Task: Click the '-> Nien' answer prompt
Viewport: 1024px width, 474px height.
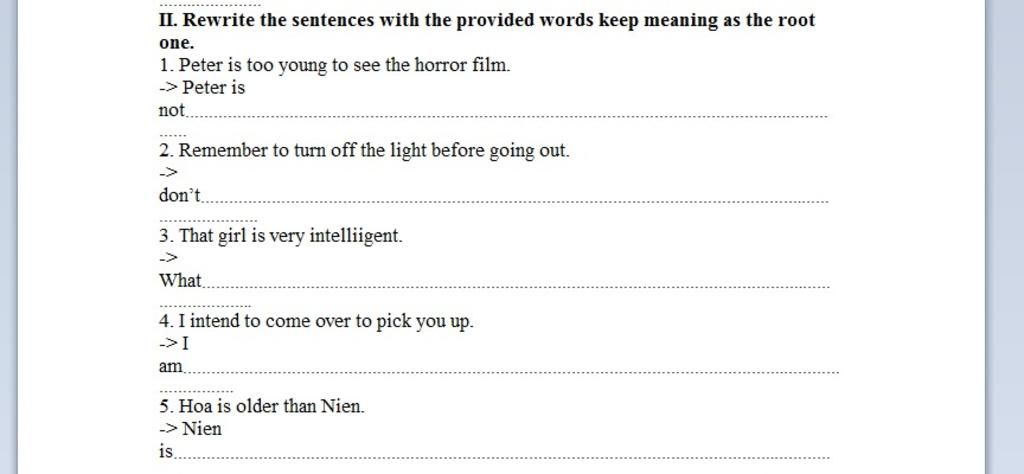Action: click(x=190, y=429)
